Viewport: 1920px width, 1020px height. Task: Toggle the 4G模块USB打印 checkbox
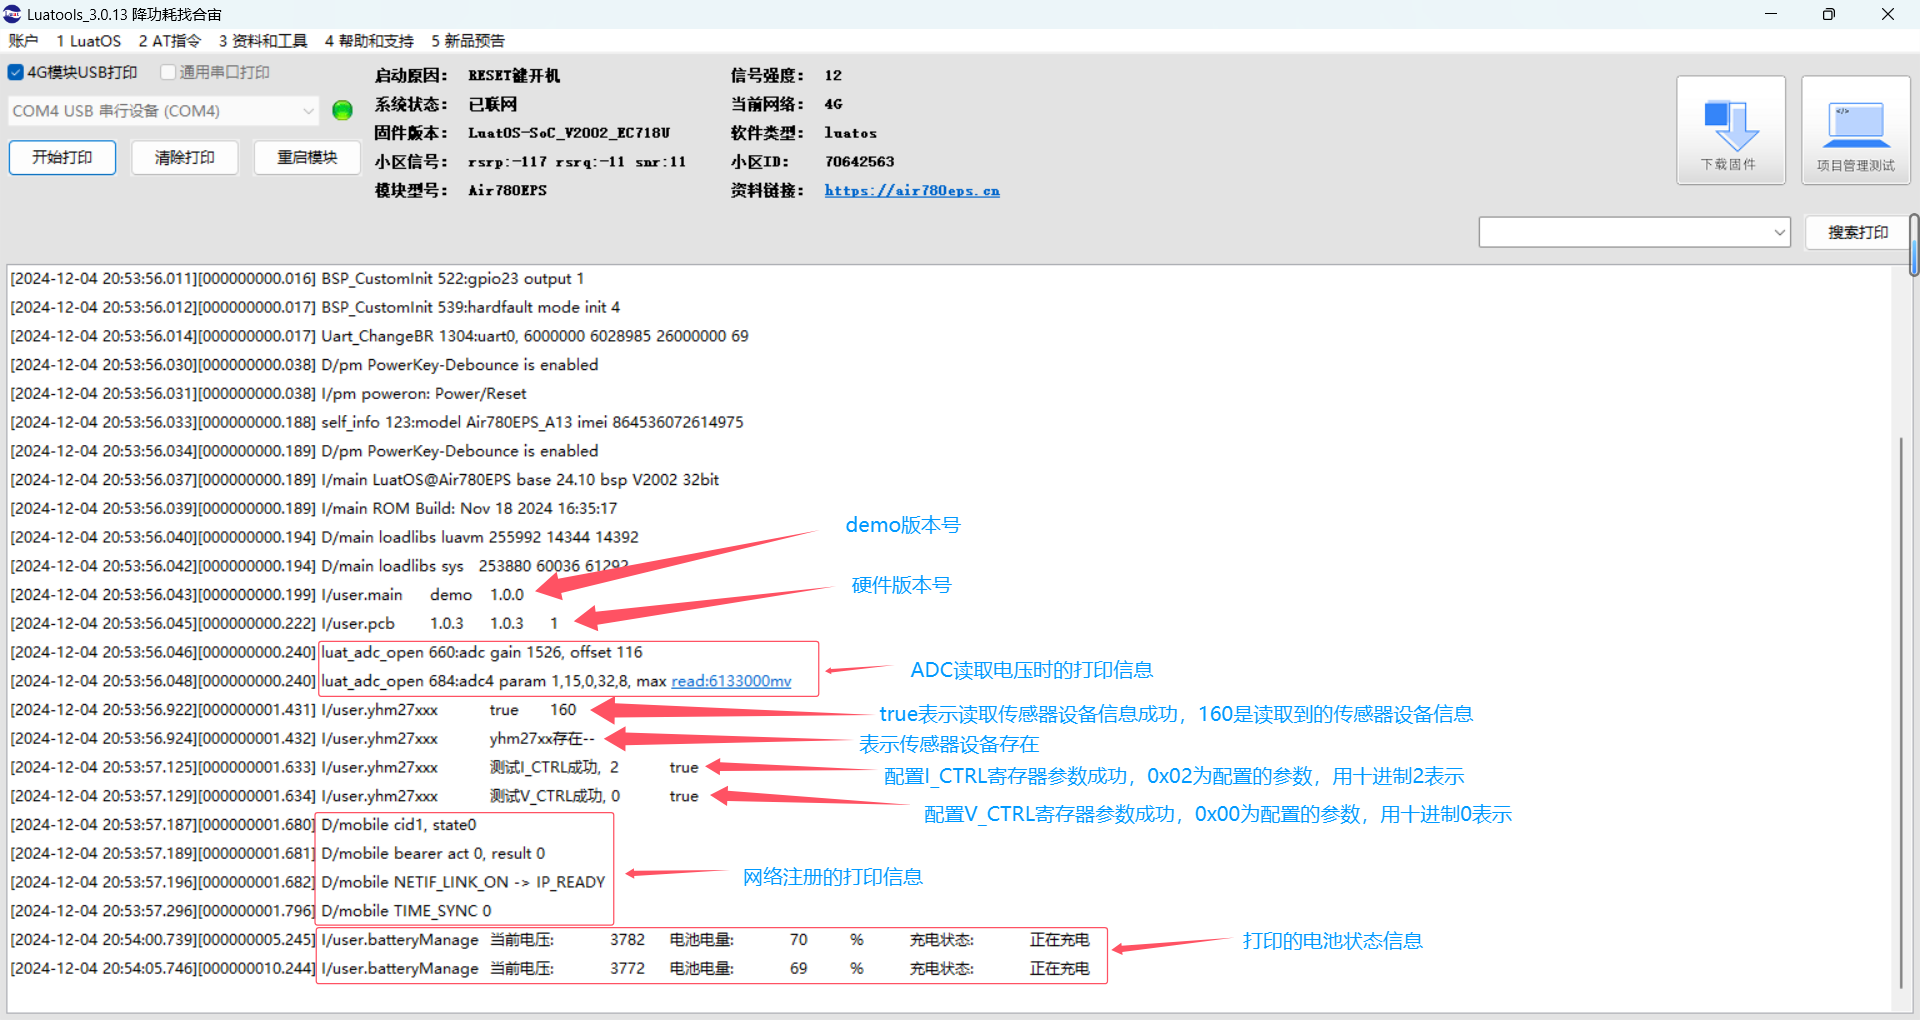pyautogui.click(x=15, y=72)
